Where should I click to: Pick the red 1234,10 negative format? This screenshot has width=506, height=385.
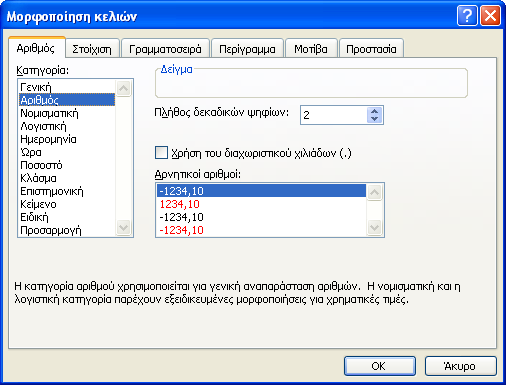pyautogui.click(x=180, y=204)
